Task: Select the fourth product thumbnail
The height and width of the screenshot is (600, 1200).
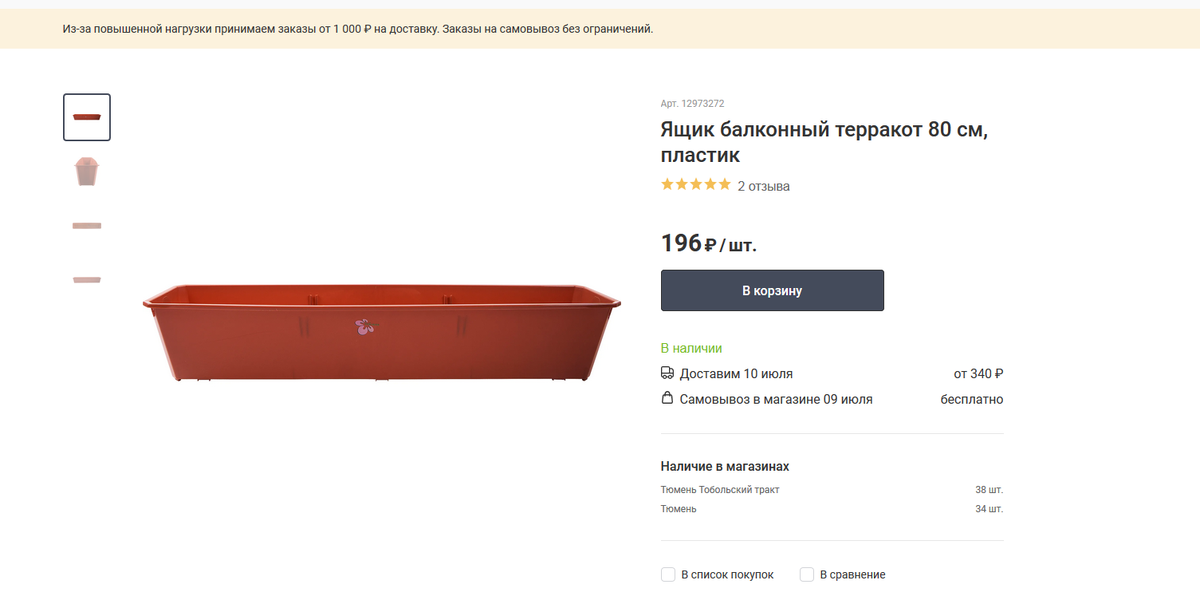Action: pos(87,279)
